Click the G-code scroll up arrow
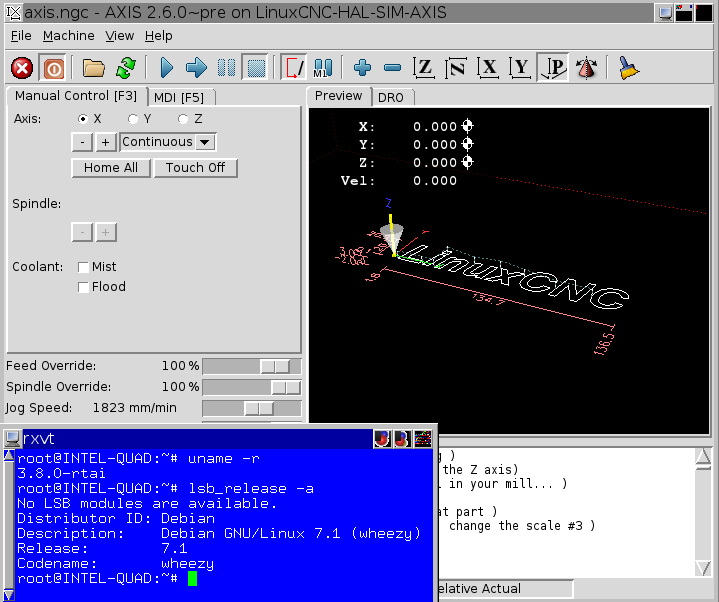 703,458
